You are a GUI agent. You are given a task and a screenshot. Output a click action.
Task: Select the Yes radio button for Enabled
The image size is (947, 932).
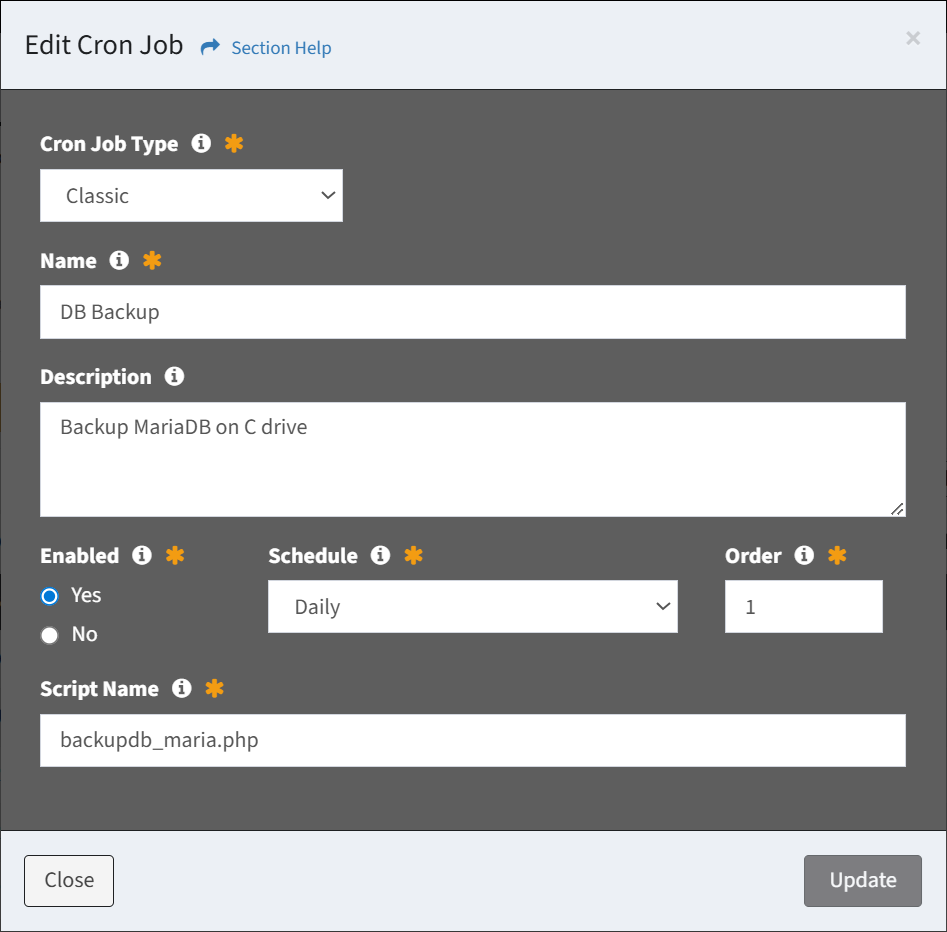49,596
